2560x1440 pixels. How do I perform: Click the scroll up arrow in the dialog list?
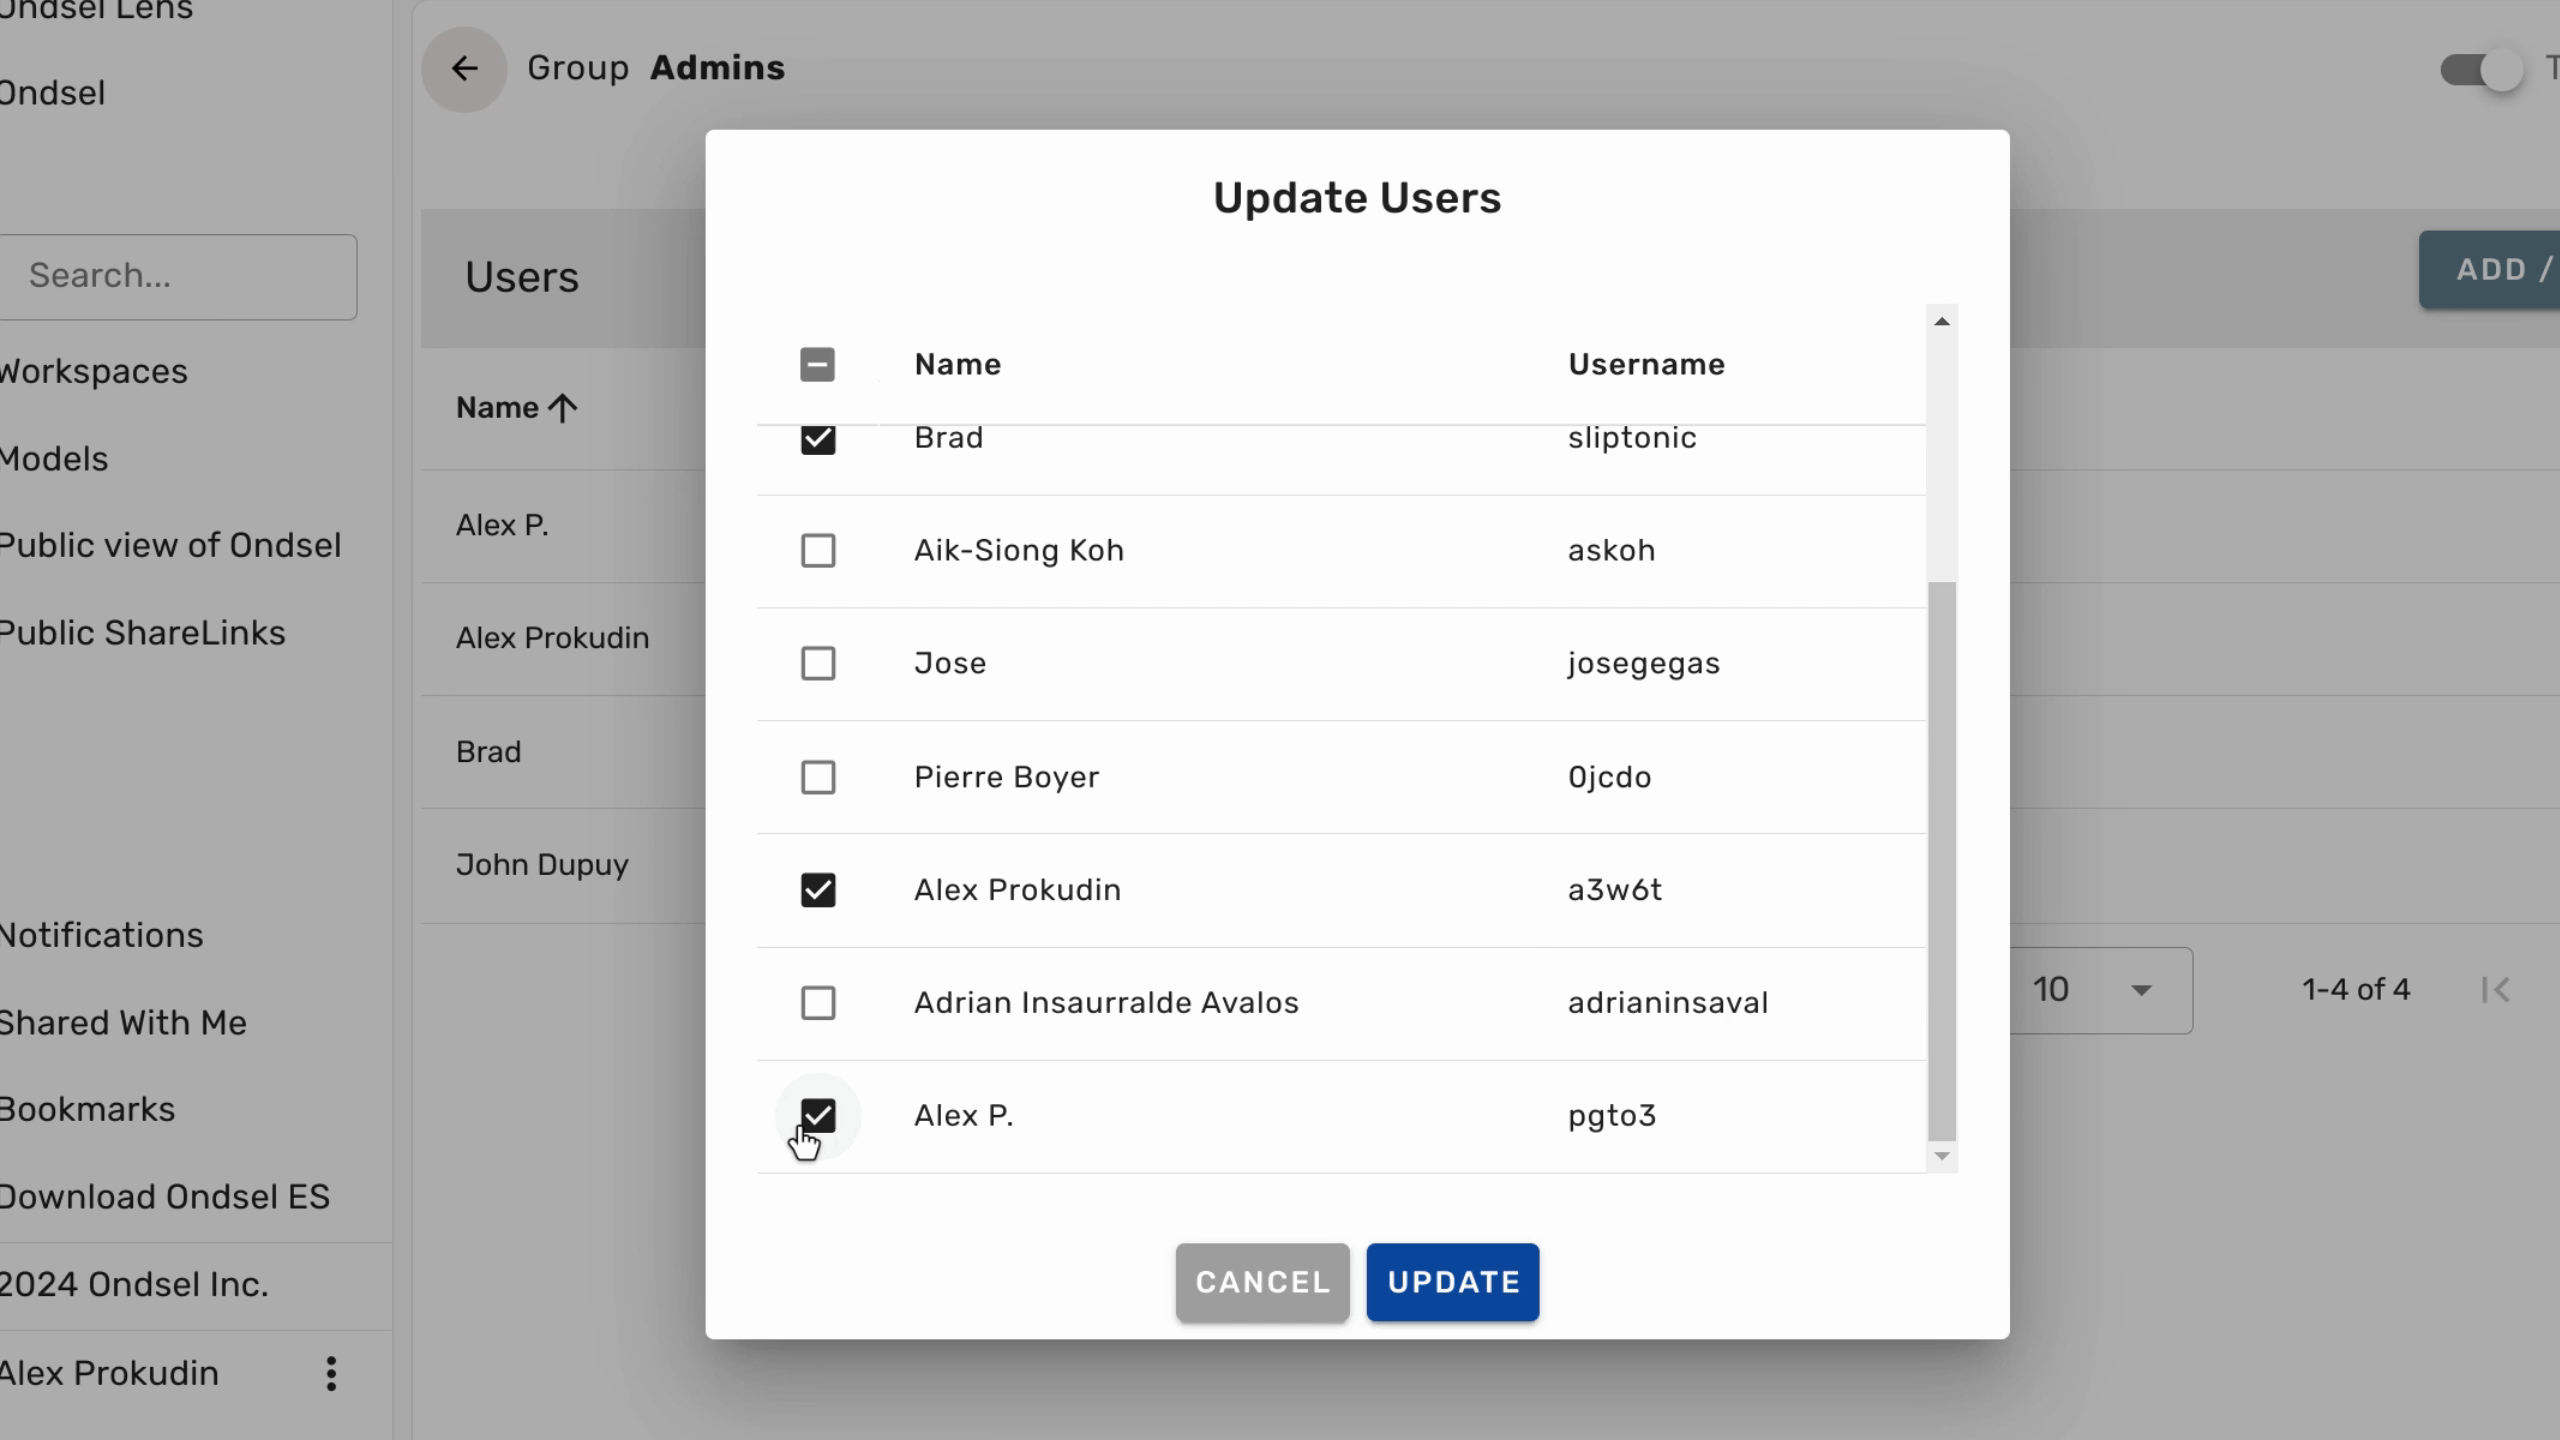pos(1942,321)
